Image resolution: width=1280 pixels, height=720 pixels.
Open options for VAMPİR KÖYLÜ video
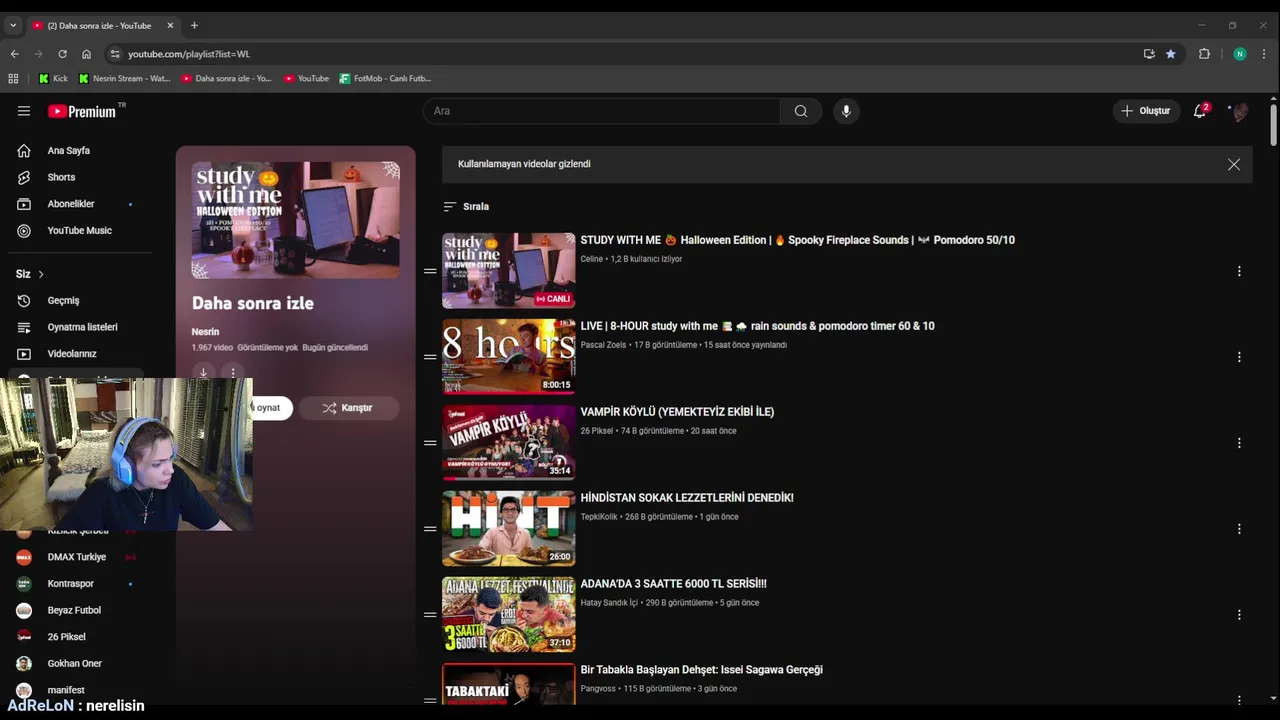coord(1239,443)
